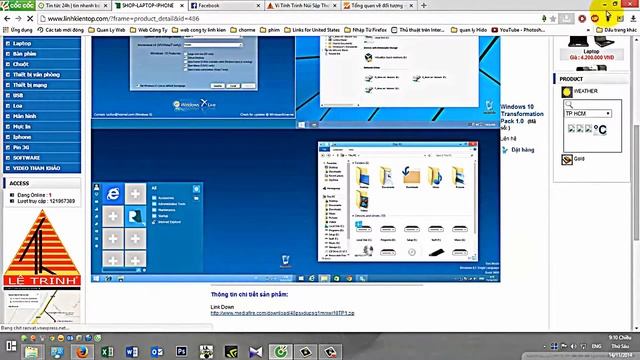This screenshot has height=360, width=640.
Task: Click the mediafire download link
Action: coord(282,313)
